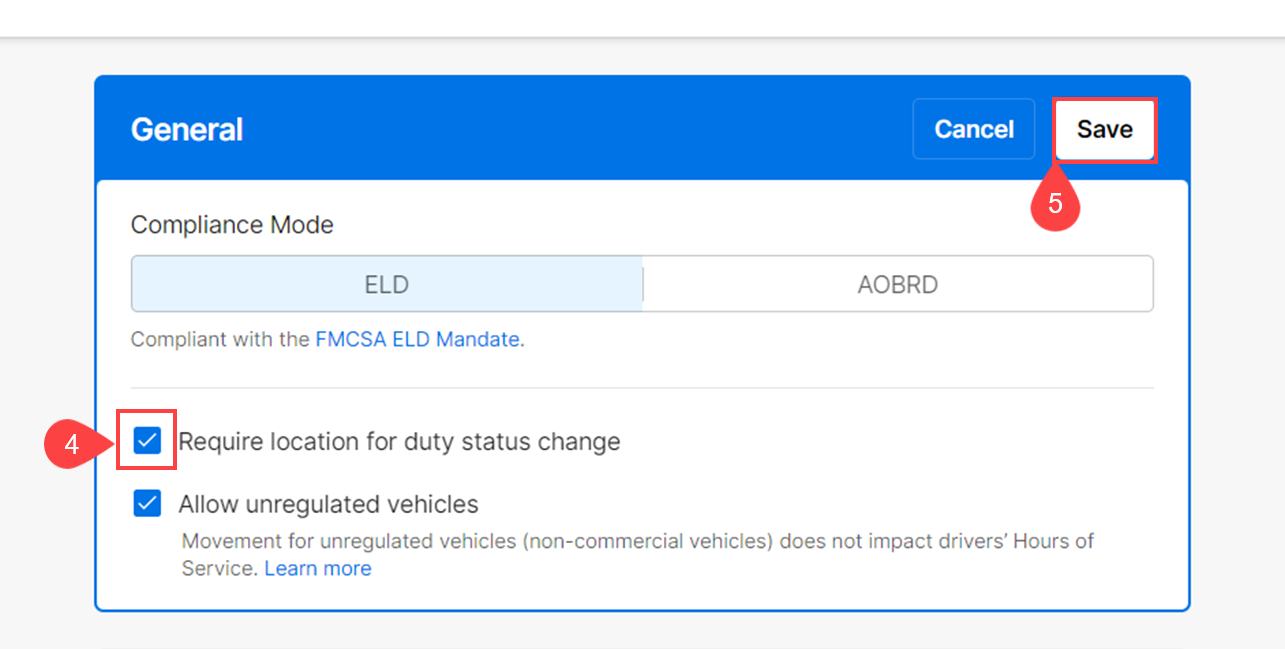Click the Save button
The image size is (1285, 649).
[1104, 129]
